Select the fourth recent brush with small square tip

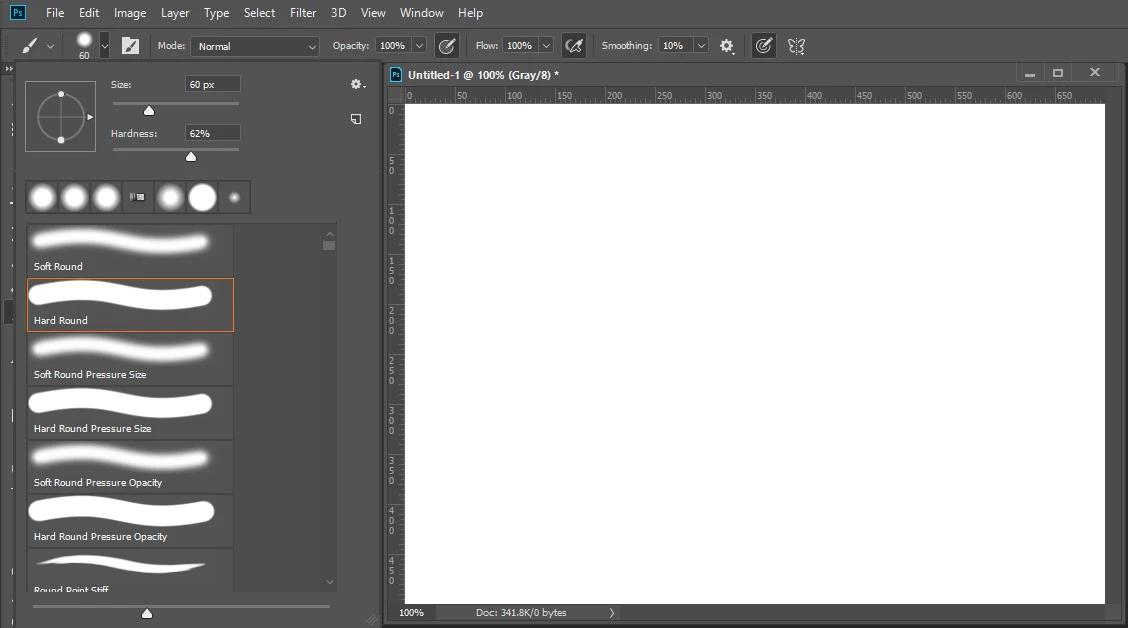click(x=137, y=197)
